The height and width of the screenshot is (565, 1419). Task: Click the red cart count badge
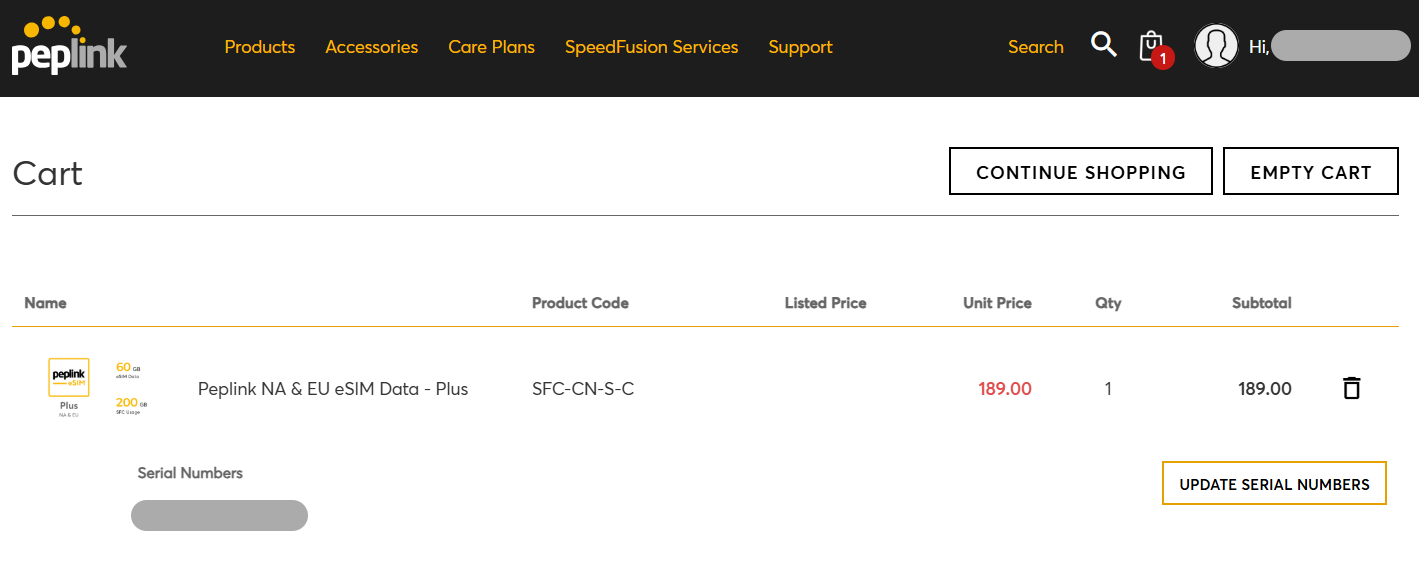click(x=1162, y=59)
